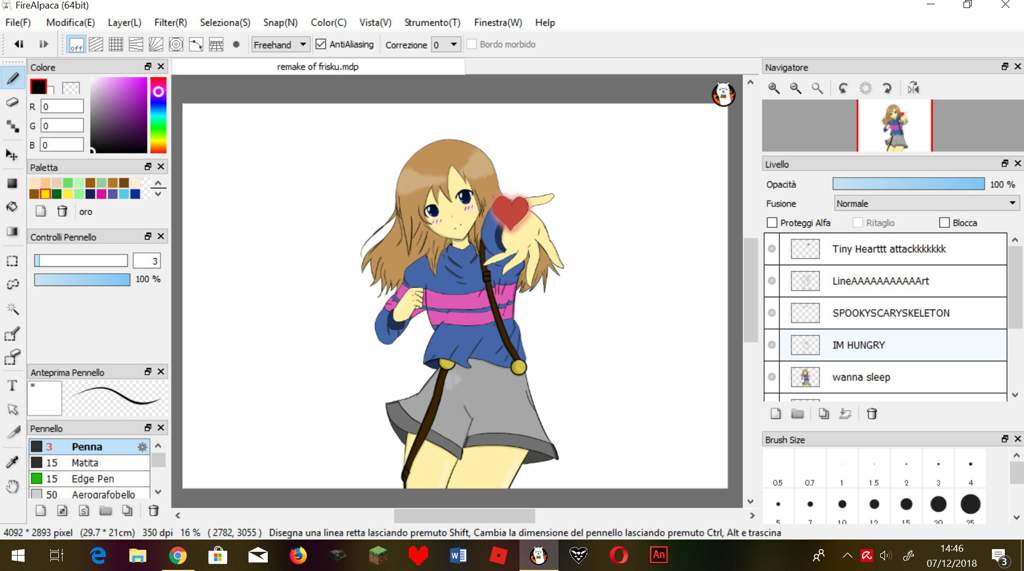Enable the Blocca checkbox
Screen dimensions: 1024x571
[944, 223]
